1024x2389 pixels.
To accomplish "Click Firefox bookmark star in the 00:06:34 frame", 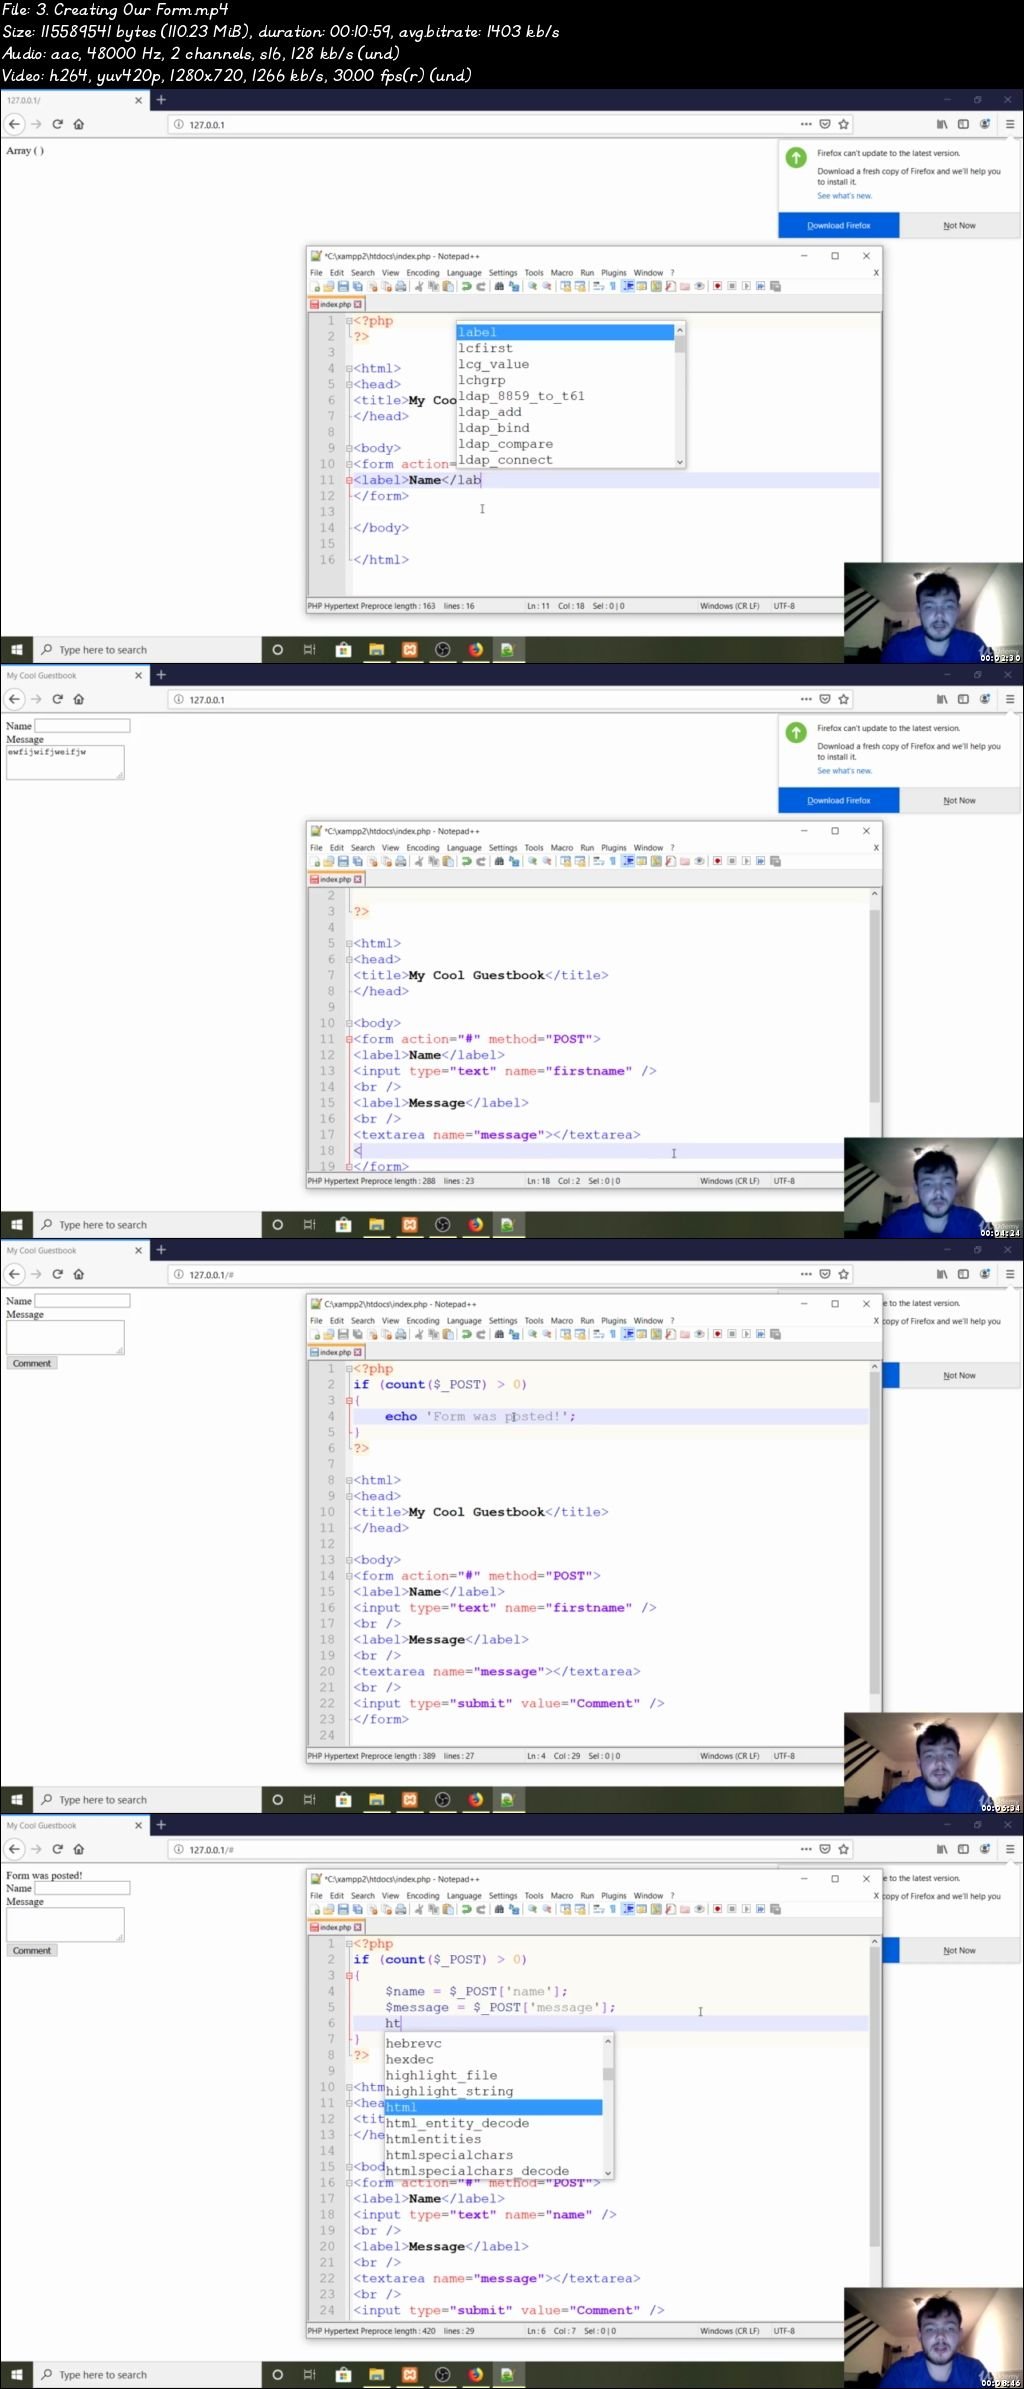I will coord(843,1274).
